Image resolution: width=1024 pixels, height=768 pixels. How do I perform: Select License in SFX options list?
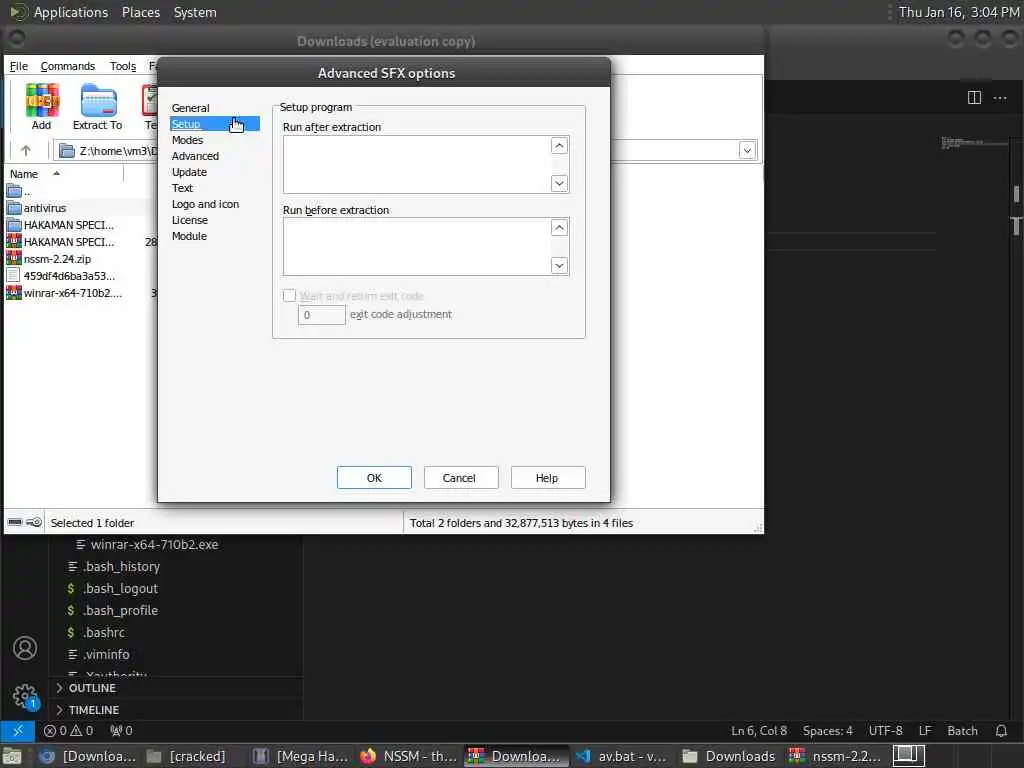point(189,220)
